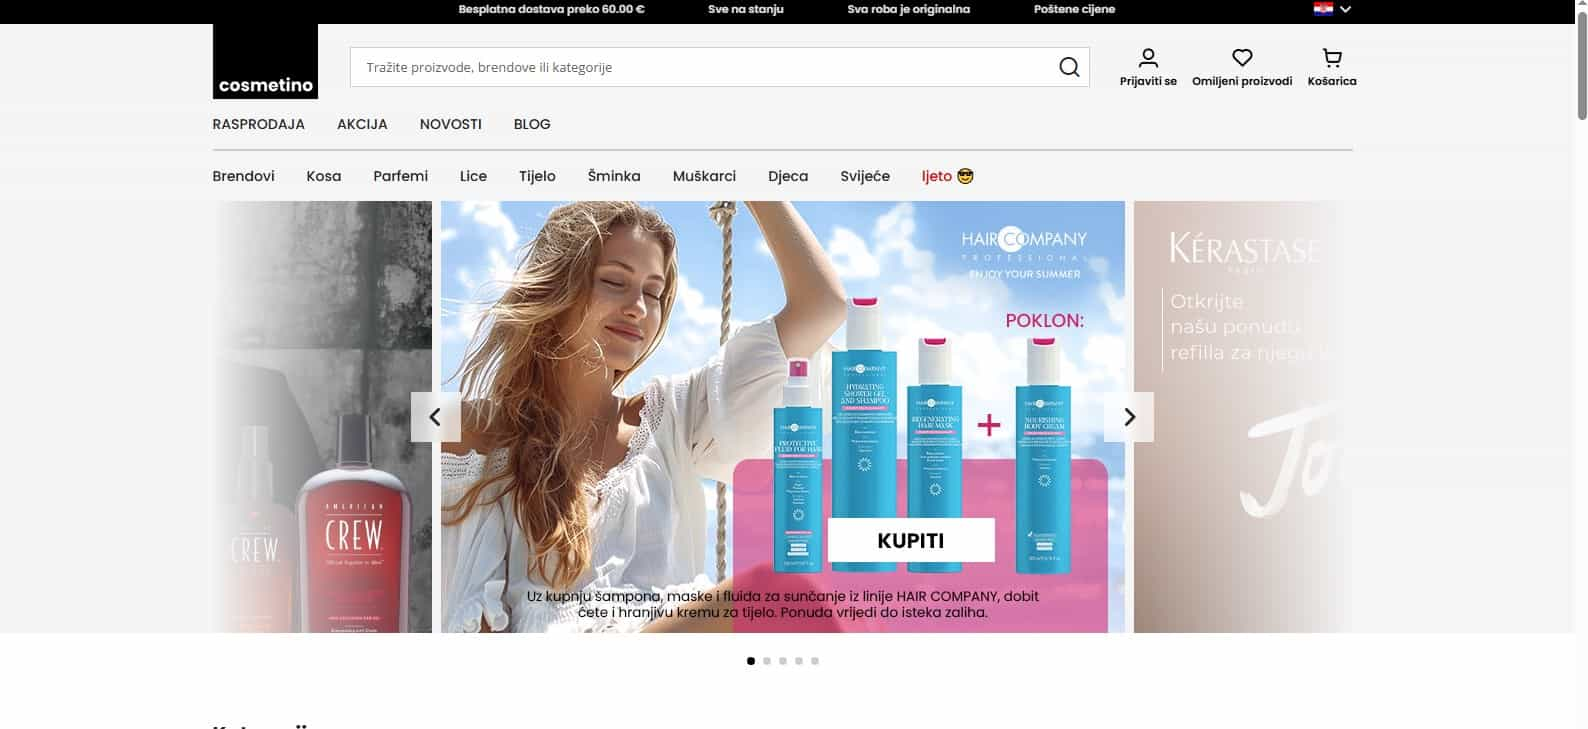Click 'Sve na stanju' text

pyautogui.click(x=746, y=9)
